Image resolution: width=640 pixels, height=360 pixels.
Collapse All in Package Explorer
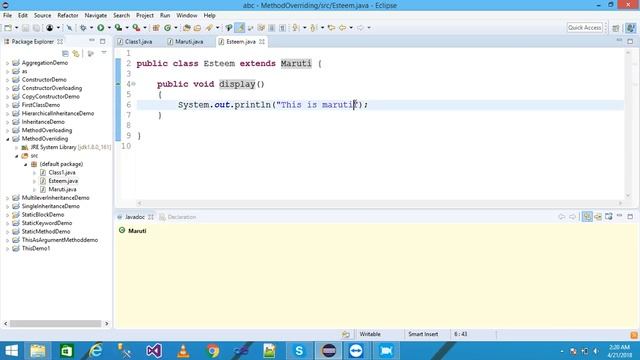click(x=65, y=53)
